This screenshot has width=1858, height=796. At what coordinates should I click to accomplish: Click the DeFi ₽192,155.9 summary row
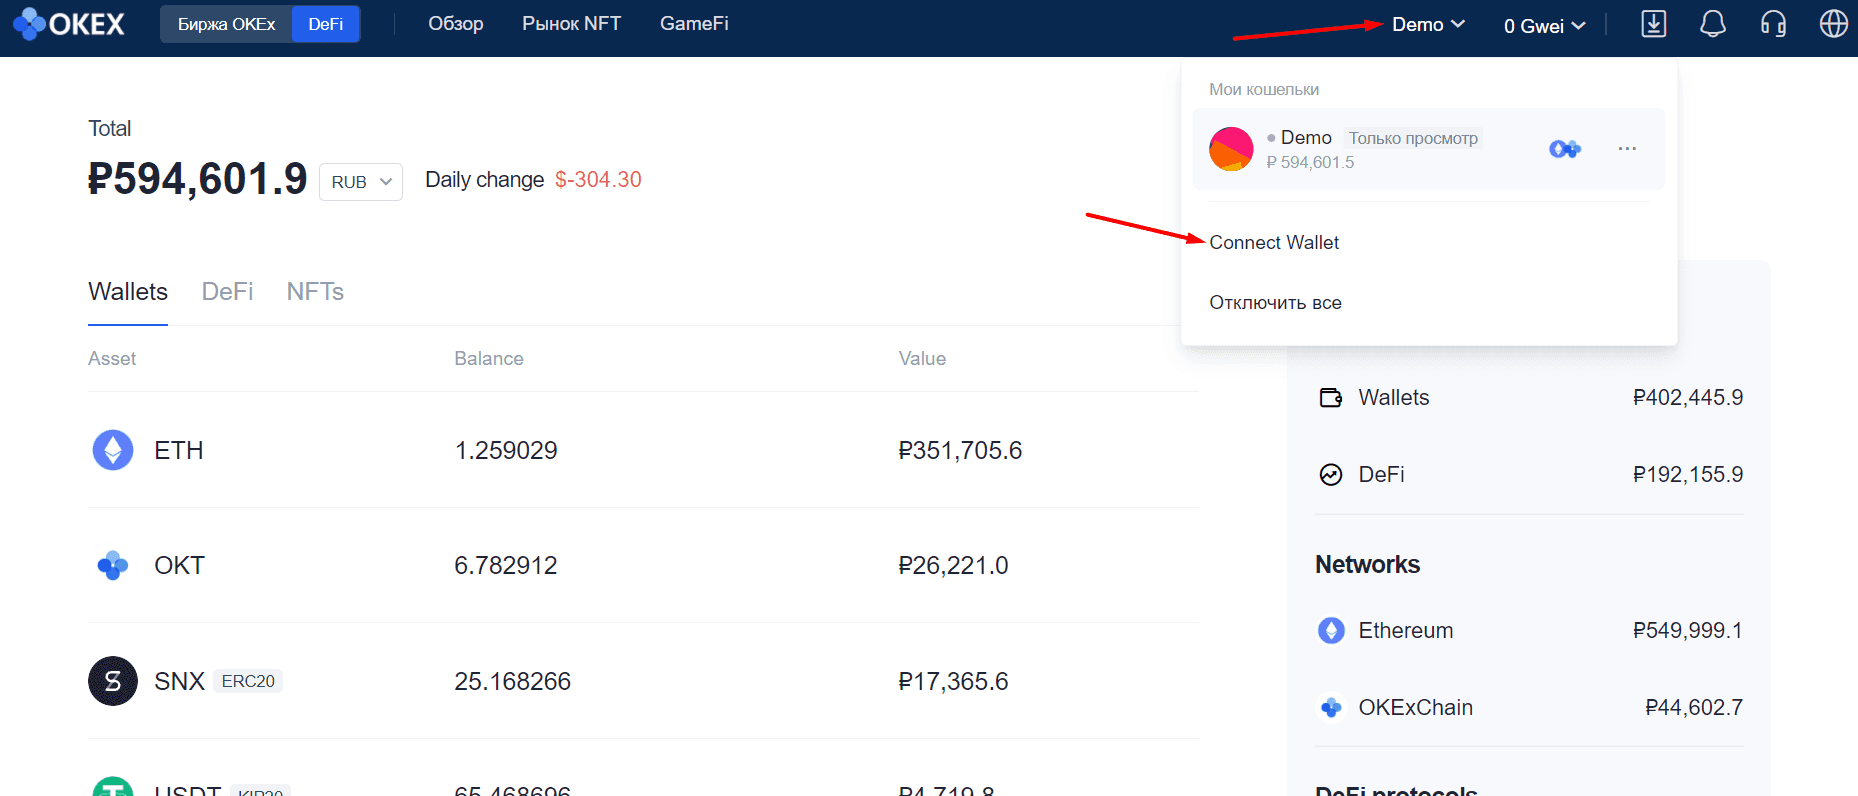coord(1530,475)
